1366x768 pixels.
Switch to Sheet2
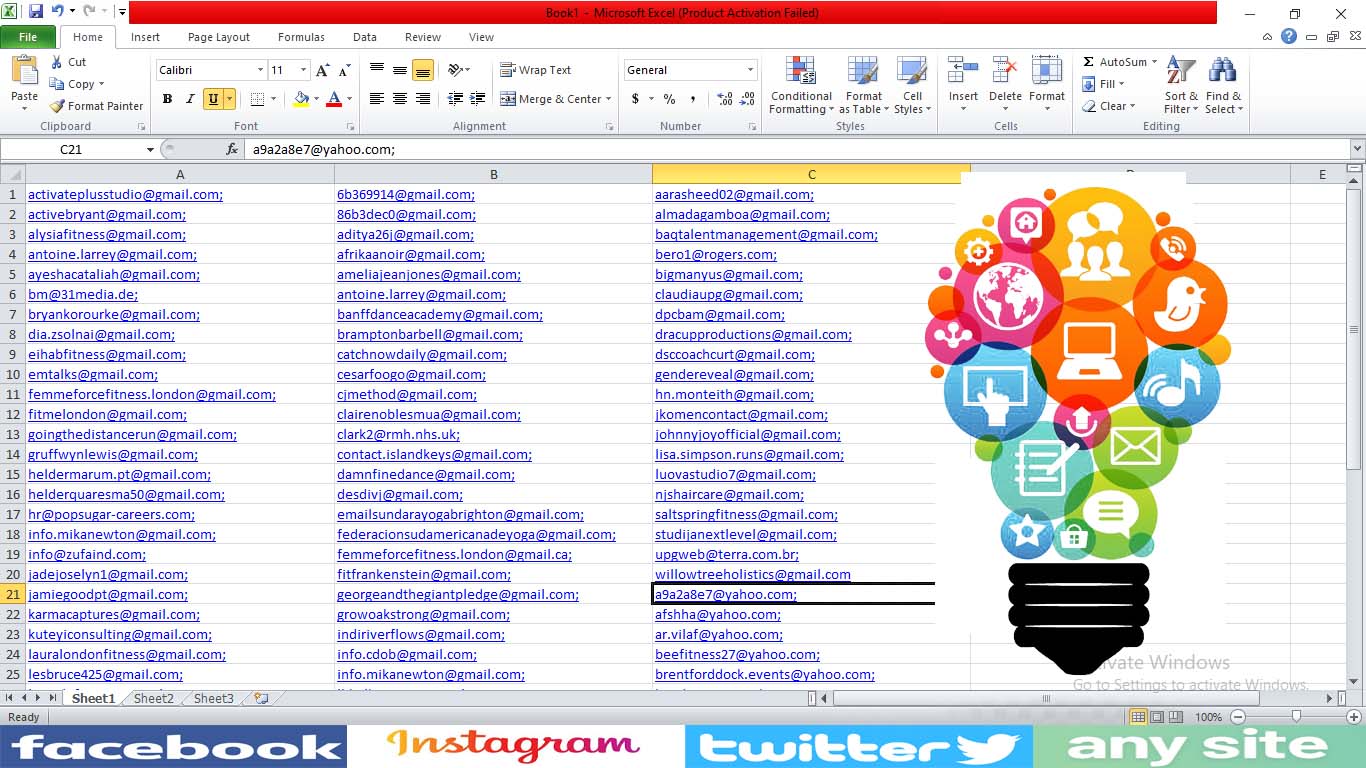click(x=152, y=698)
